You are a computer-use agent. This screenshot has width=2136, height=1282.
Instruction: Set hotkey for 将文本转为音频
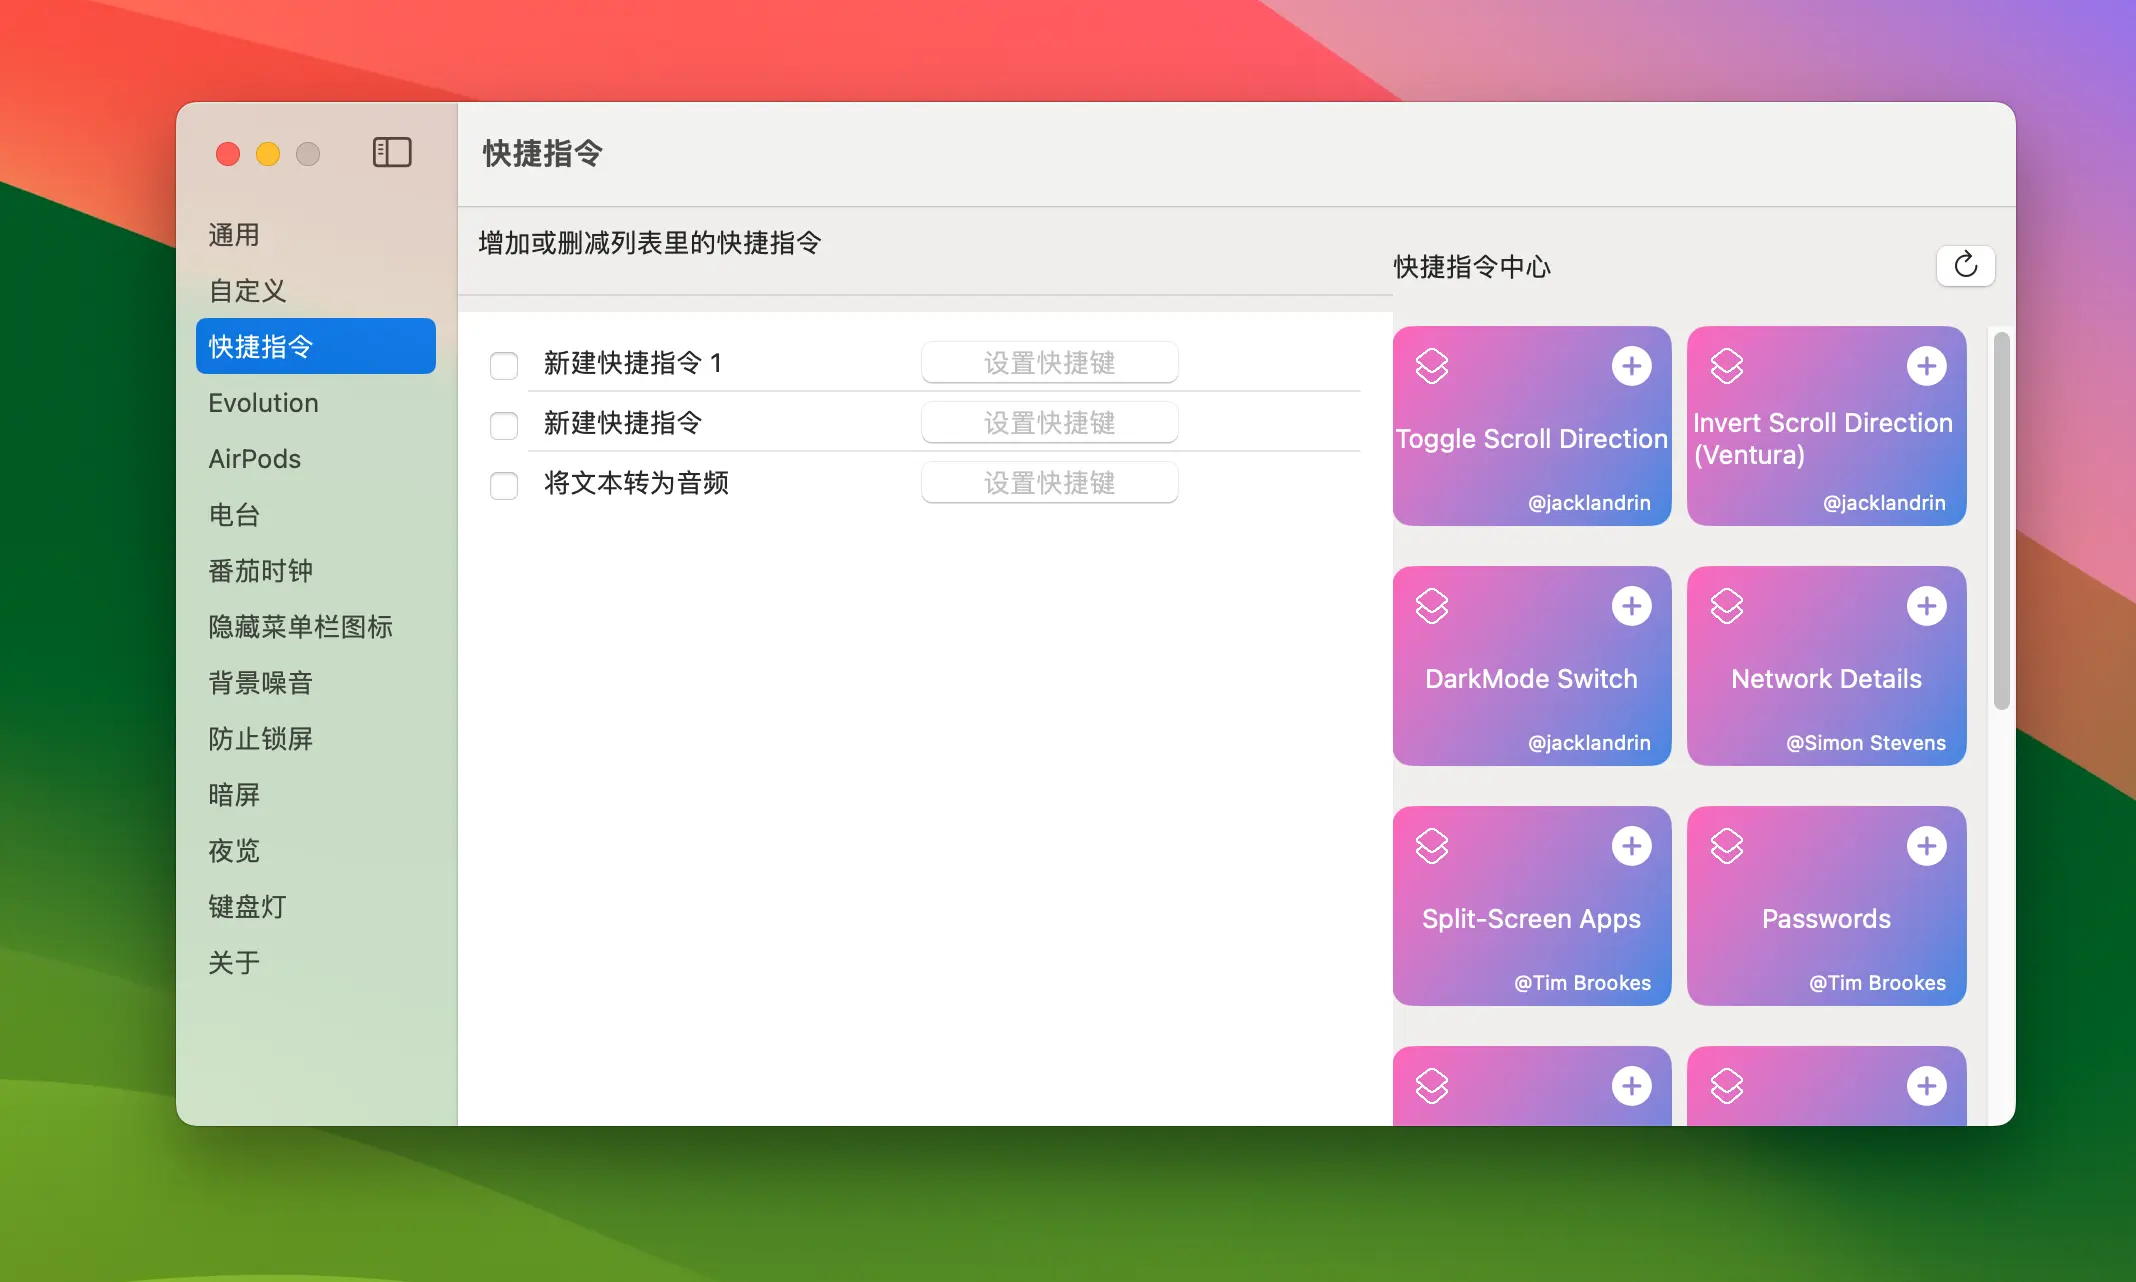point(1049,483)
